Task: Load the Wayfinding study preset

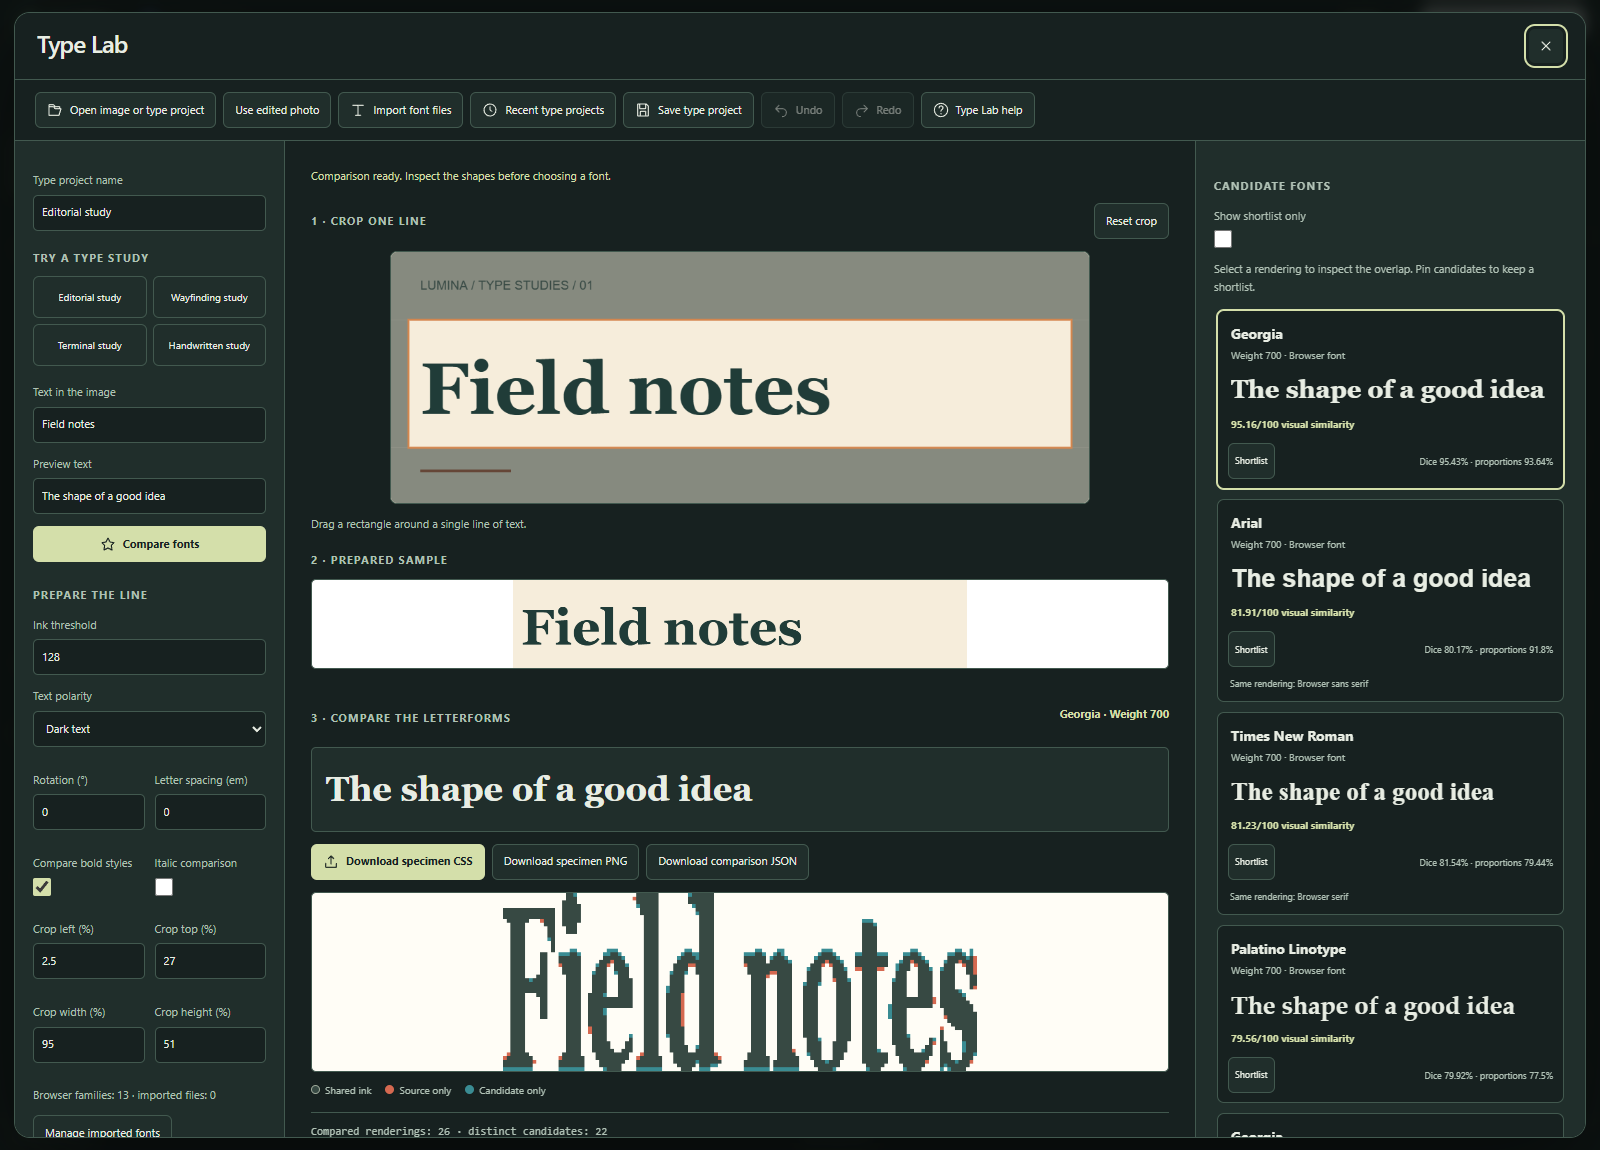Action: pyautogui.click(x=209, y=297)
